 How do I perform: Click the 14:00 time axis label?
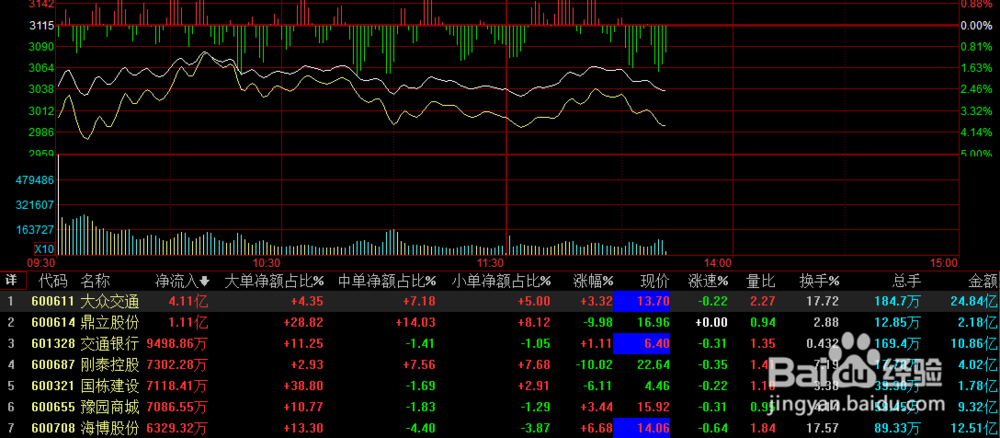click(718, 263)
